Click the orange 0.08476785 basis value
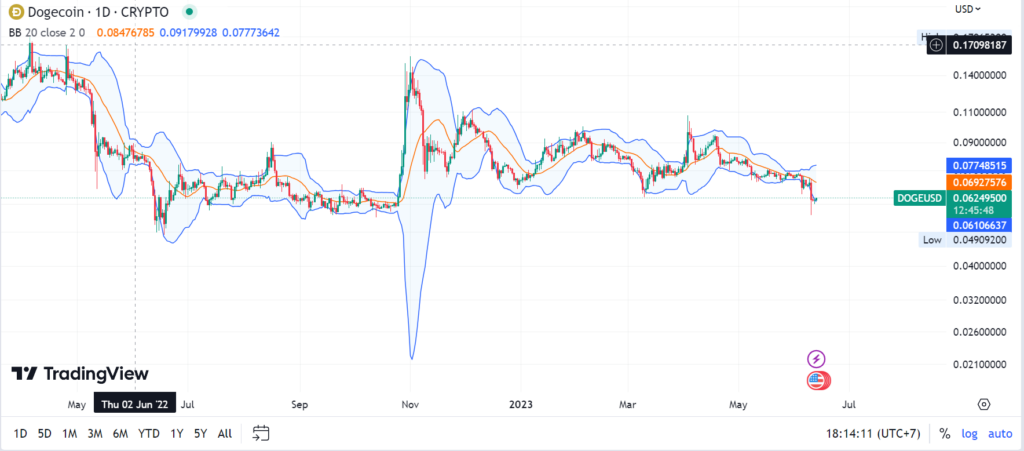Screen dimensions: 1024x451 [125, 31]
